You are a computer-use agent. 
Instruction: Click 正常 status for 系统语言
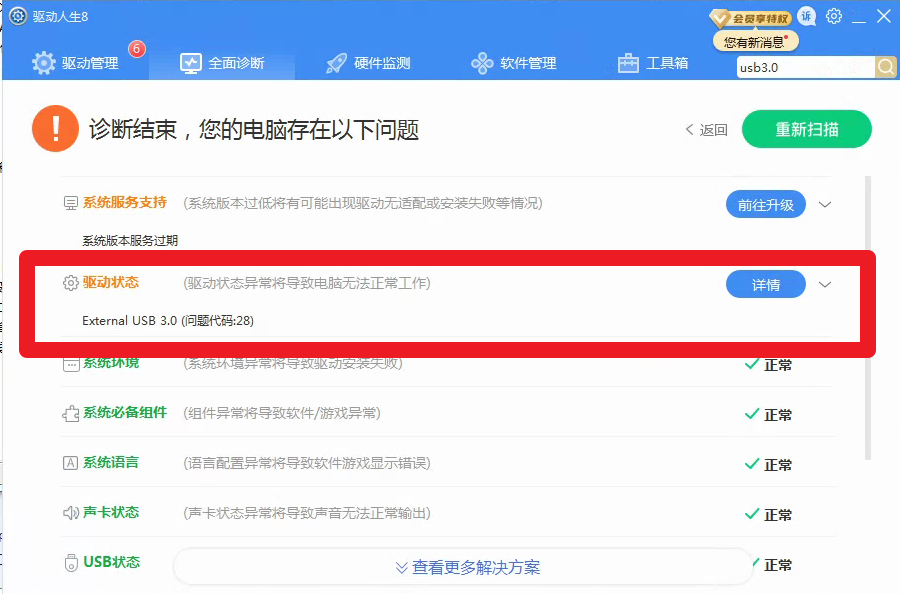(x=769, y=464)
